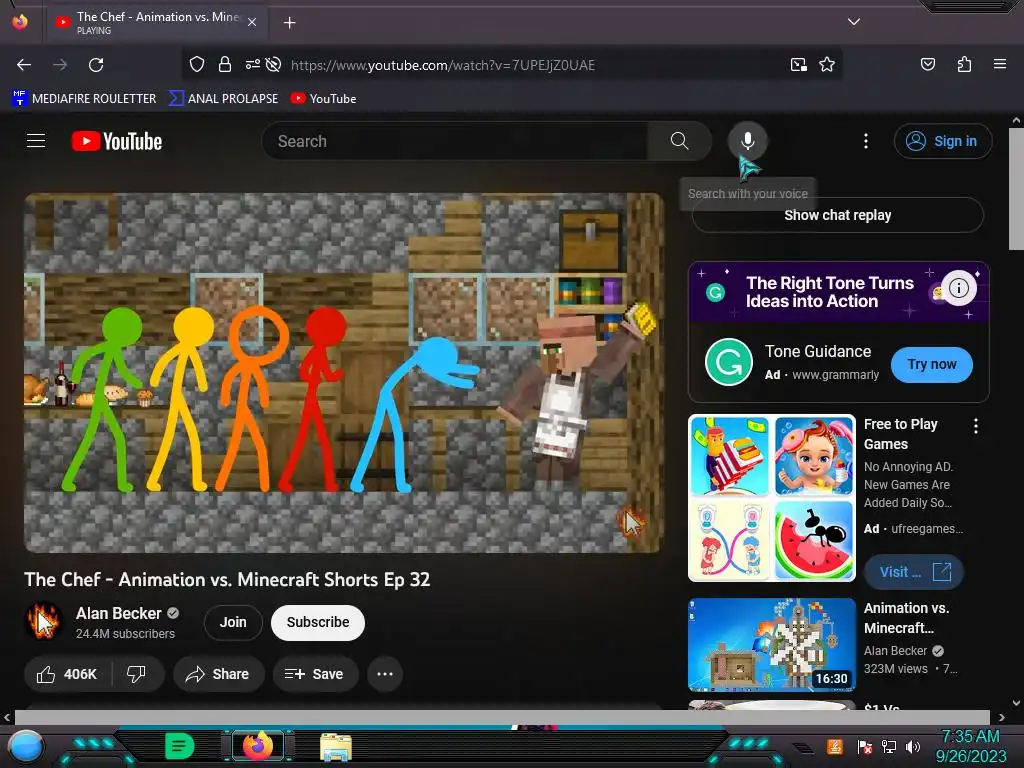Open the Animation vs. Minecraft 16:30 video thumbnail
Screen dimensions: 1024x768
click(x=772, y=645)
